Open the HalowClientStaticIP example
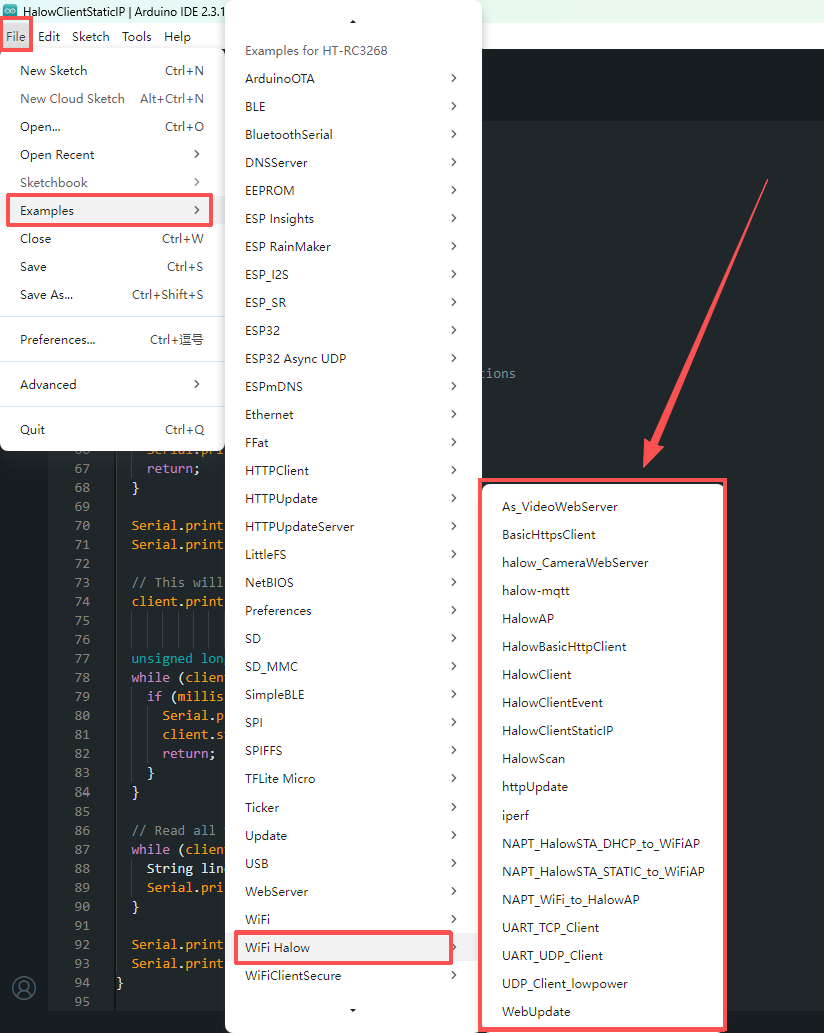 [603, 731]
